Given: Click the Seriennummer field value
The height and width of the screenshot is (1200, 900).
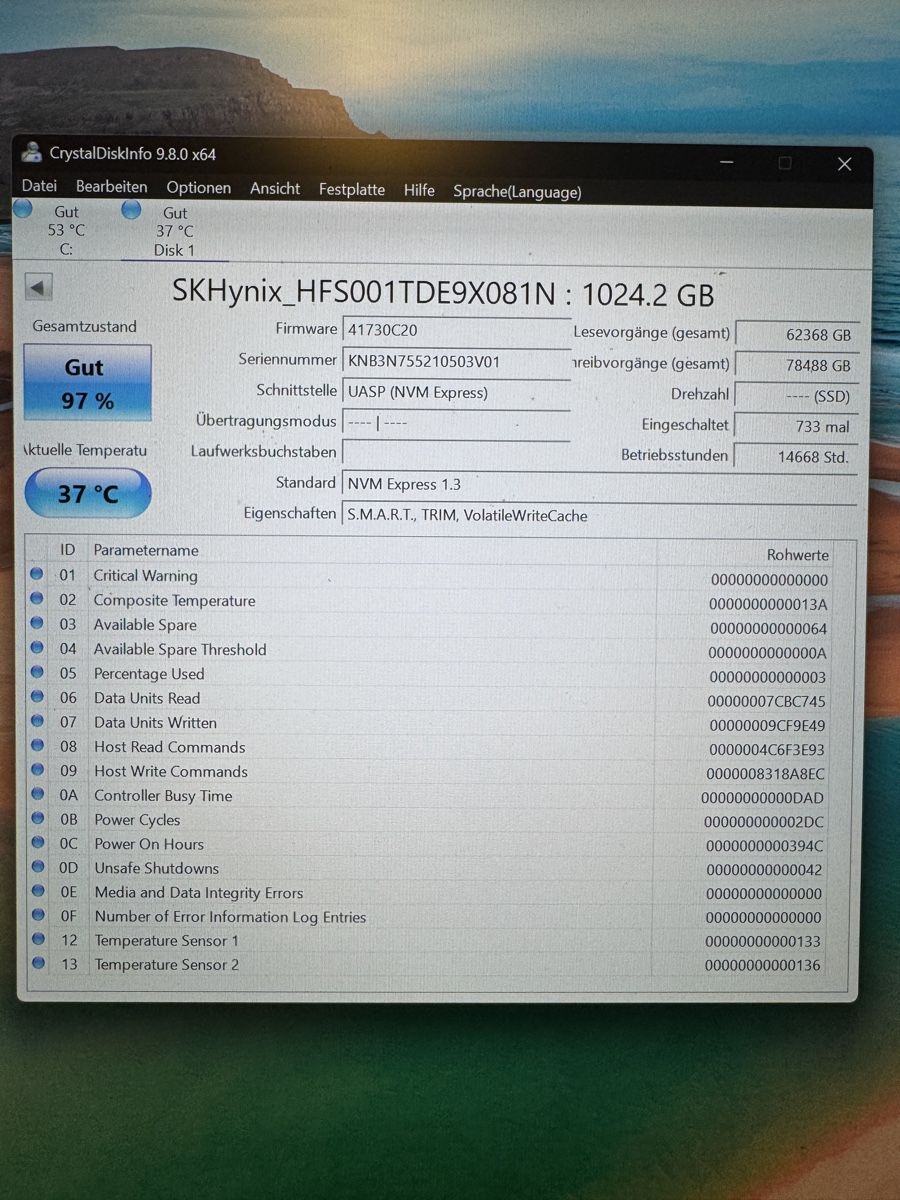Looking at the screenshot, I should point(456,361).
